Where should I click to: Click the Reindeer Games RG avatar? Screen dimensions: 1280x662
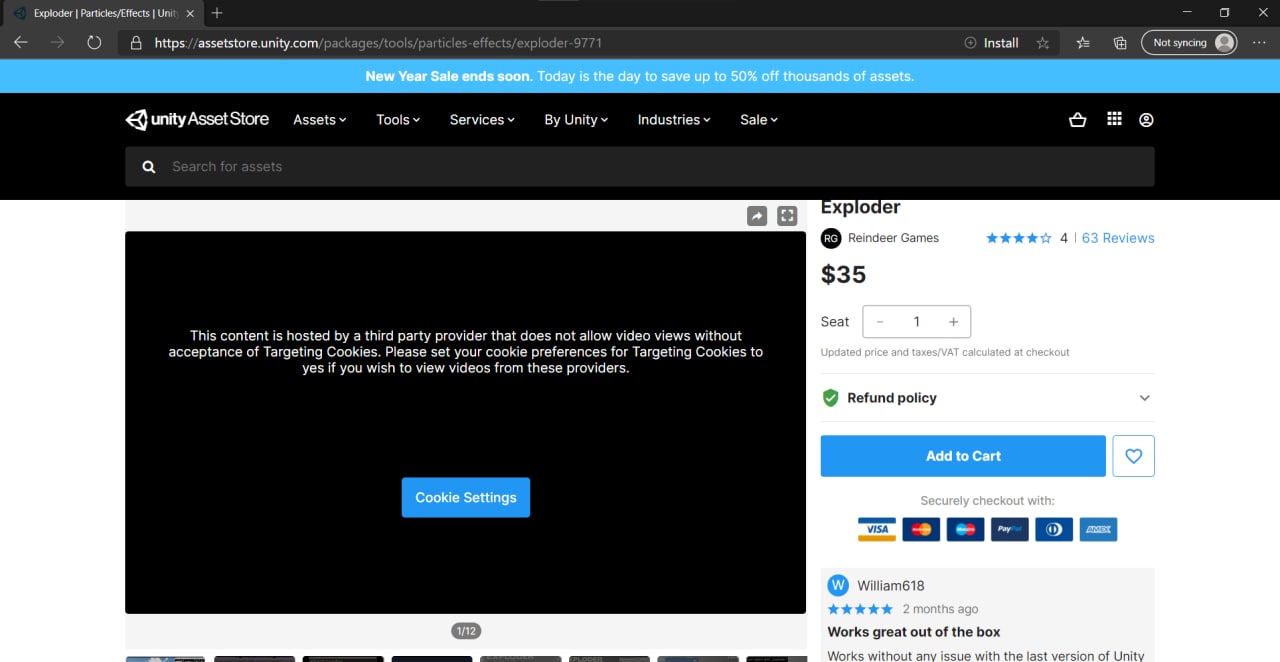pos(831,238)
